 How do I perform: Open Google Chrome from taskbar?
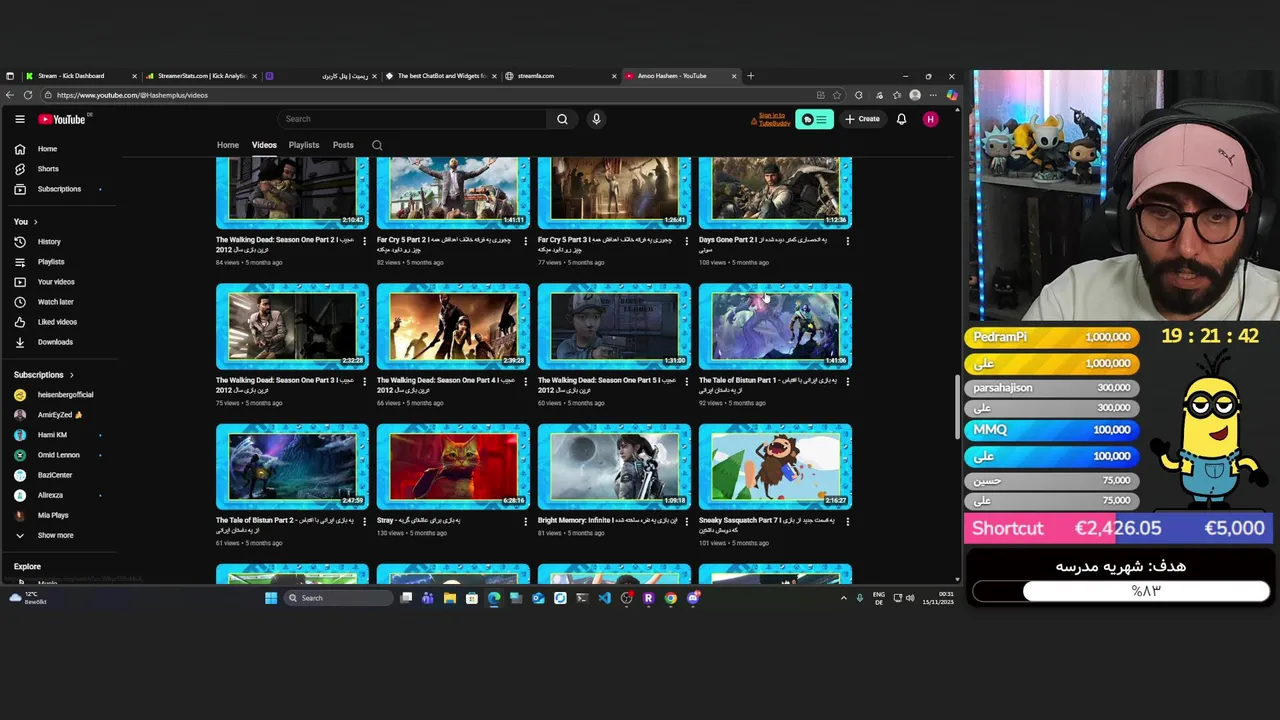(x=670, y=598)
